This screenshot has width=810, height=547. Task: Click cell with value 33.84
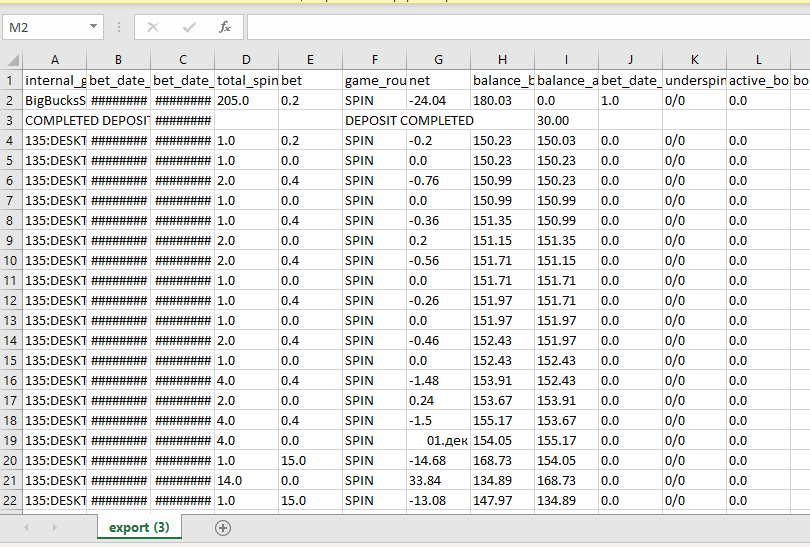click(x=439, y=480)
